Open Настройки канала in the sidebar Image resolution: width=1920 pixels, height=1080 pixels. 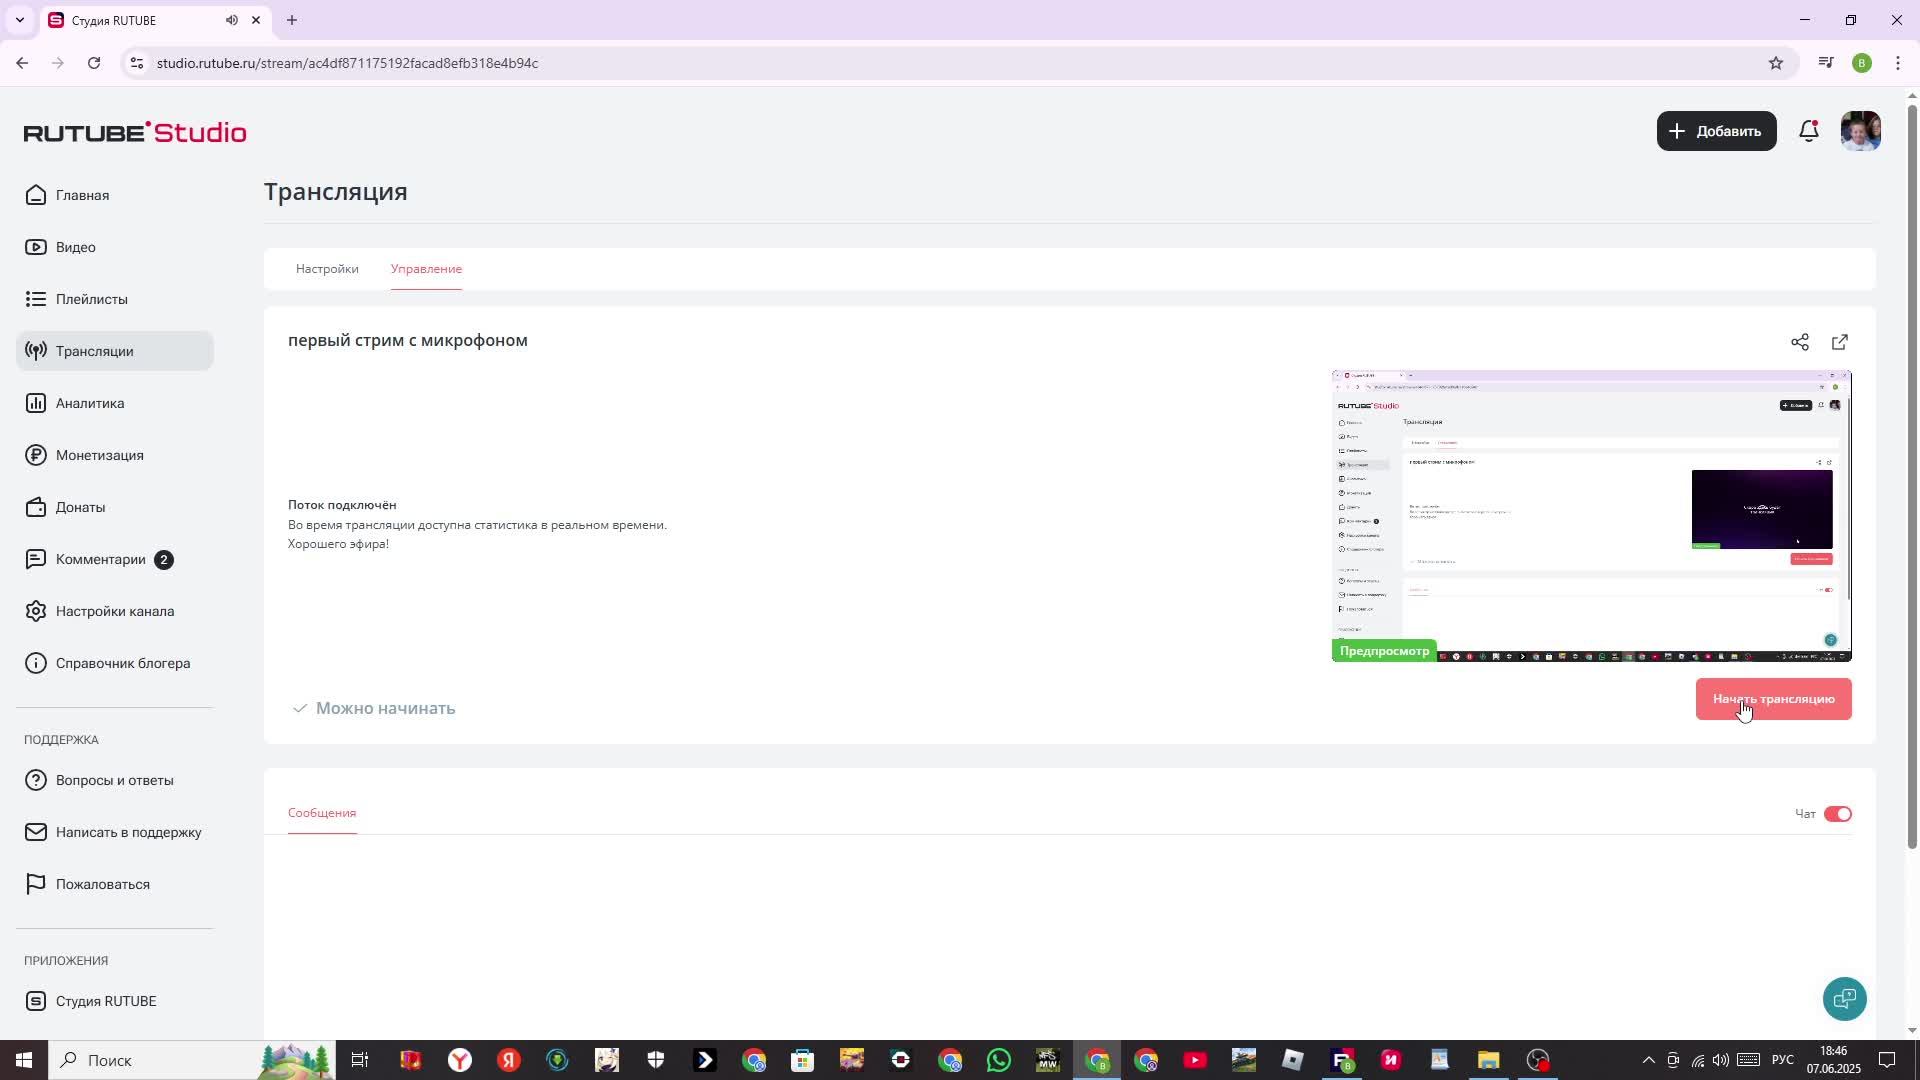tap(115, 611)
